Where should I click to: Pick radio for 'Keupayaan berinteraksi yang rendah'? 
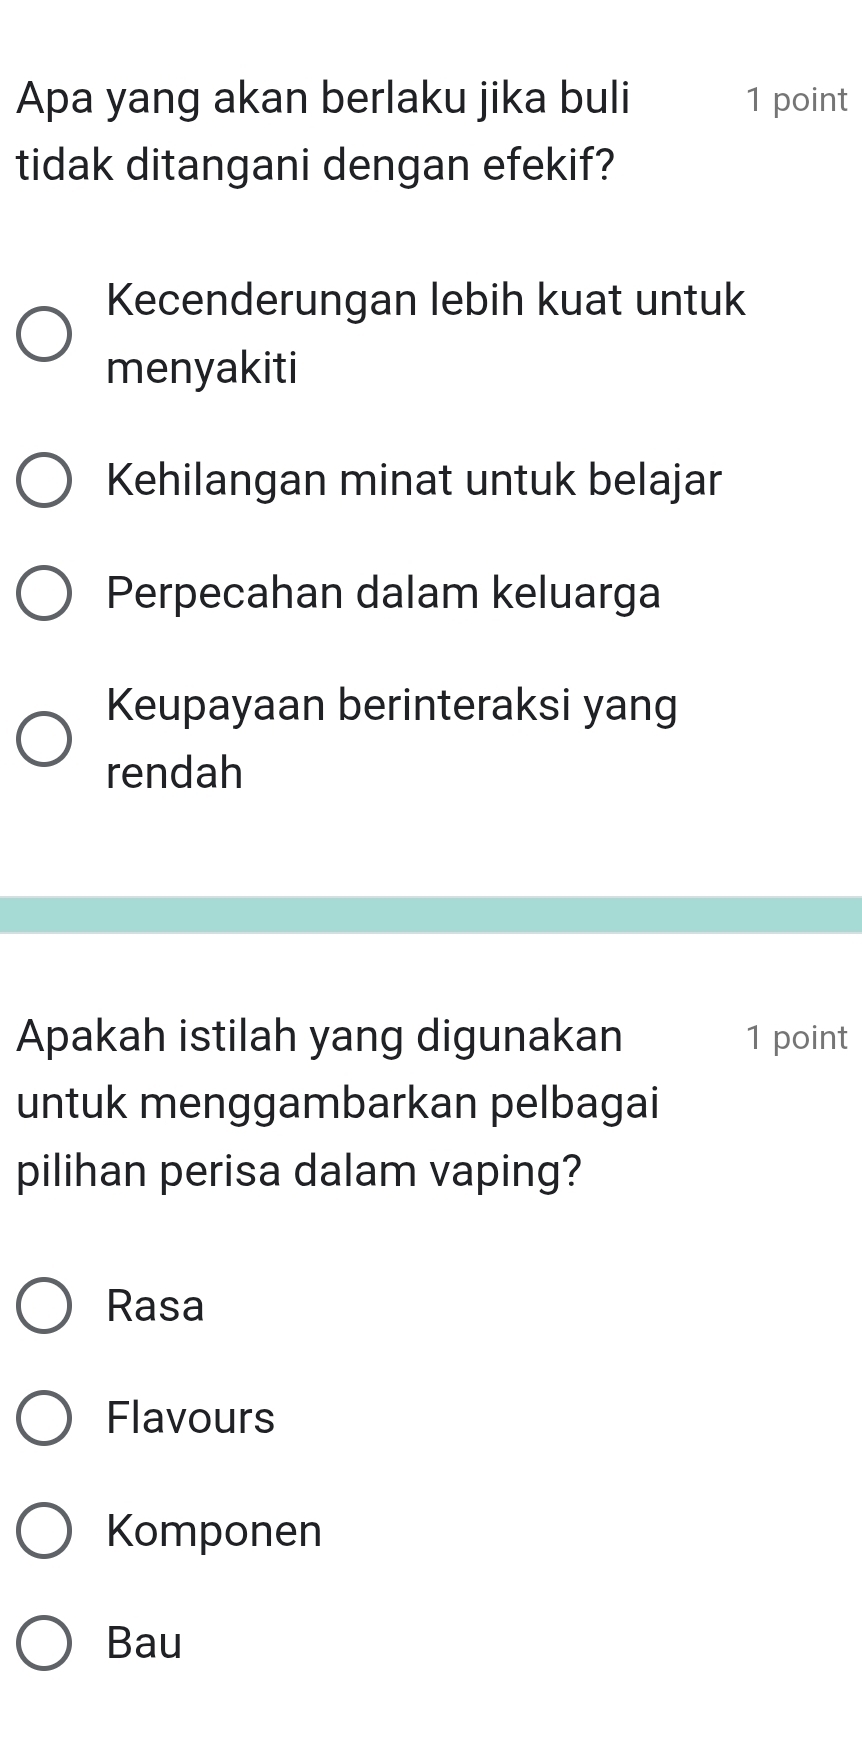(x=44, y=738)
